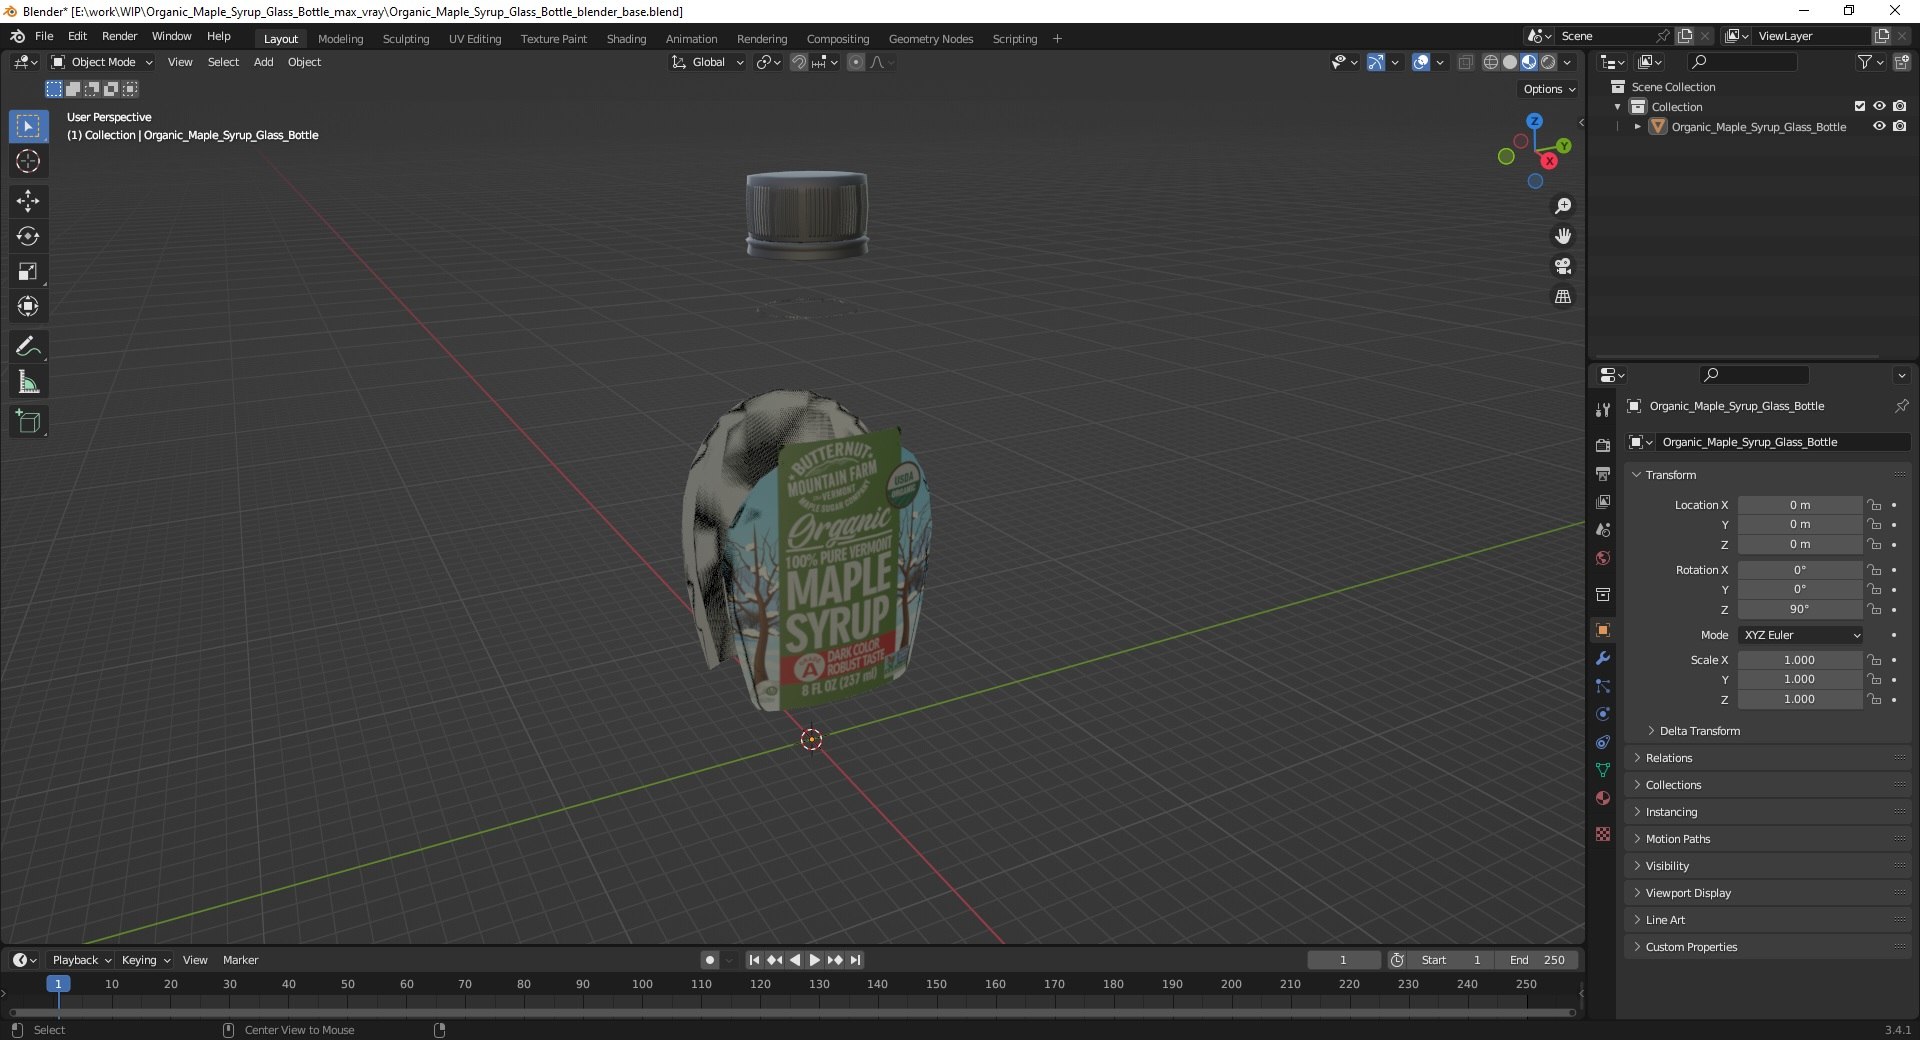This screenshot has width=1920, height=1040.
Task: Toggle X-ray display mode
Action: pos(1465,62)
